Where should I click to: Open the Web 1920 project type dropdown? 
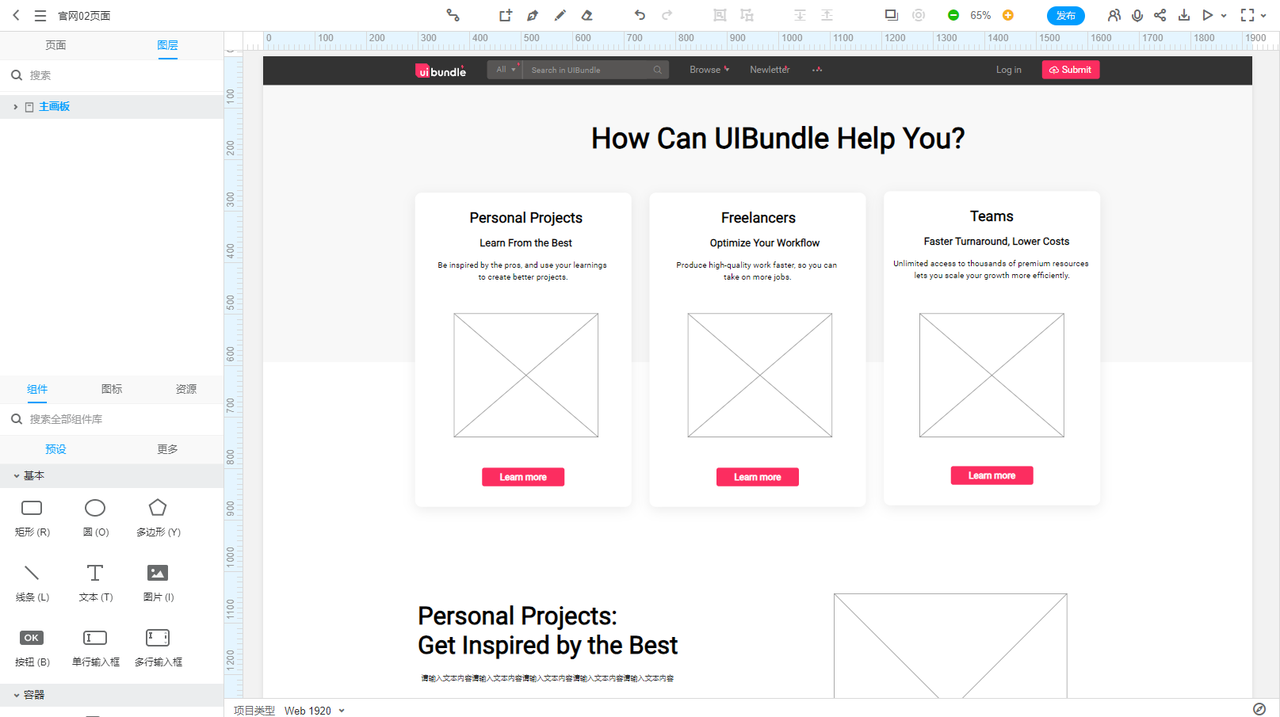(314, 710)
